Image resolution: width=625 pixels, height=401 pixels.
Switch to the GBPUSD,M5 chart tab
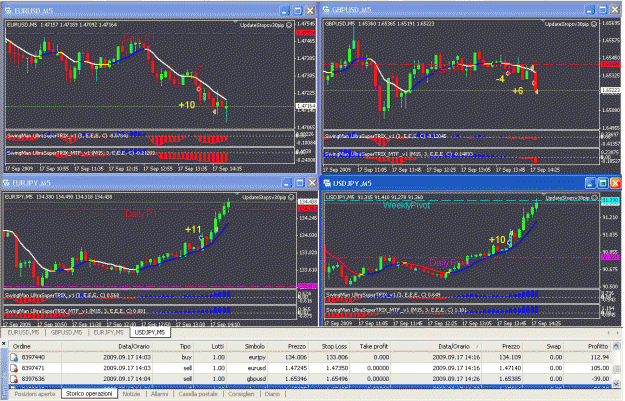point(66,332)
